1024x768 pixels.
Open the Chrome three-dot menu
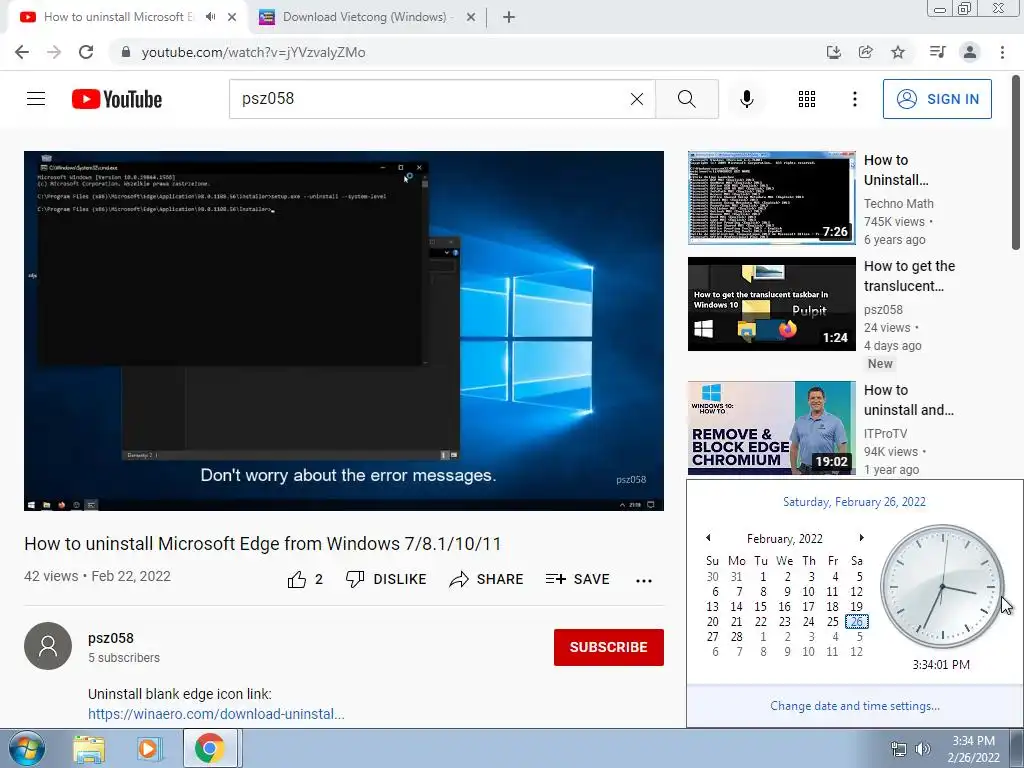[x=1002, y=52]
